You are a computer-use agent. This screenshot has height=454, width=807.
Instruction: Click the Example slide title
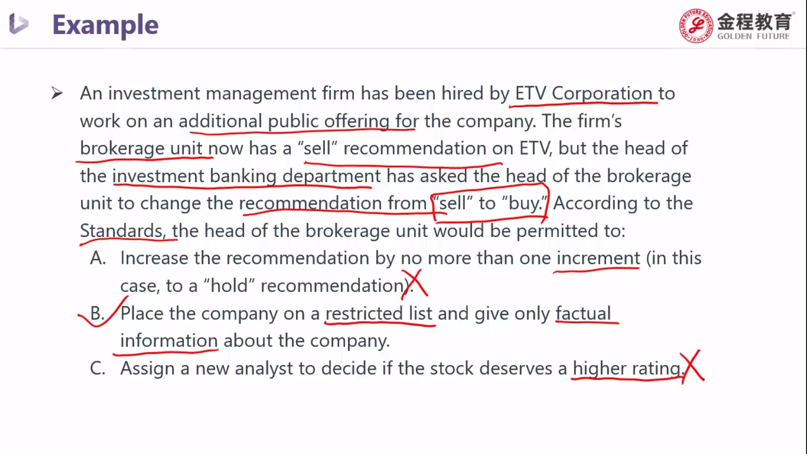(106, 25)
